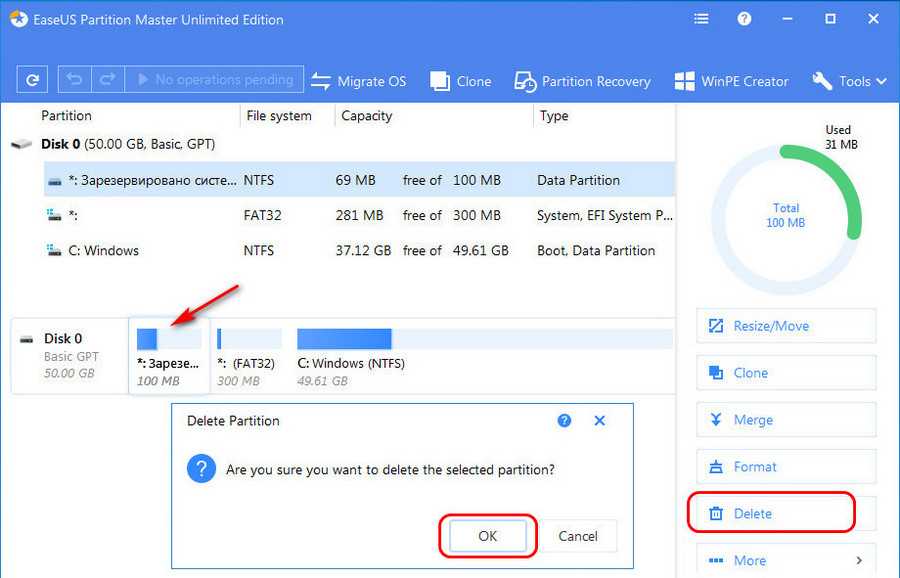
Task: Click the help question mark in title bar
Action: (x=744, y=19)
